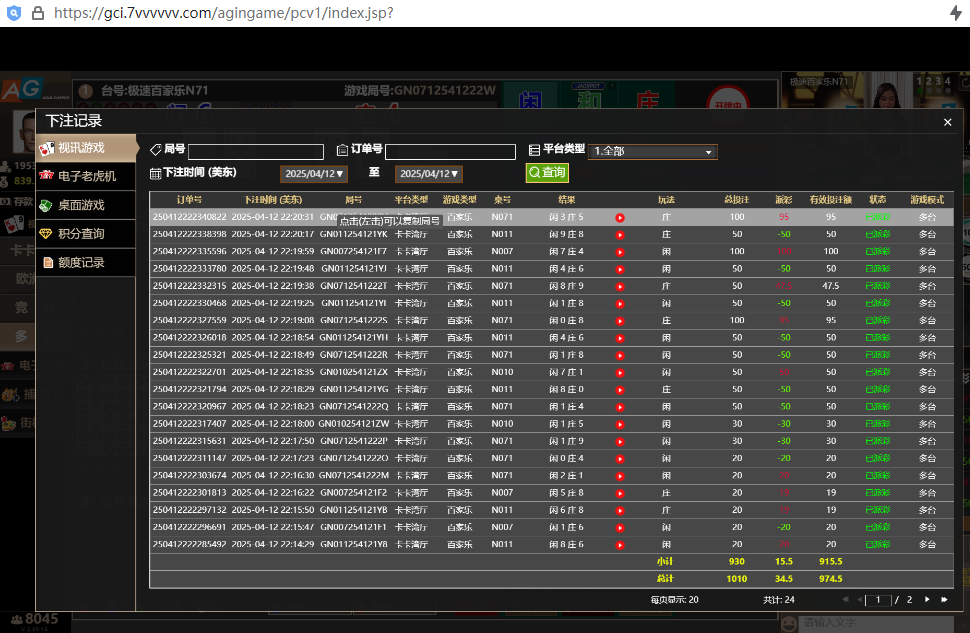This screenshot has height=633, width=970.
Task: Open 桌面游戏 sidebar tab
Action: point(86,205)
